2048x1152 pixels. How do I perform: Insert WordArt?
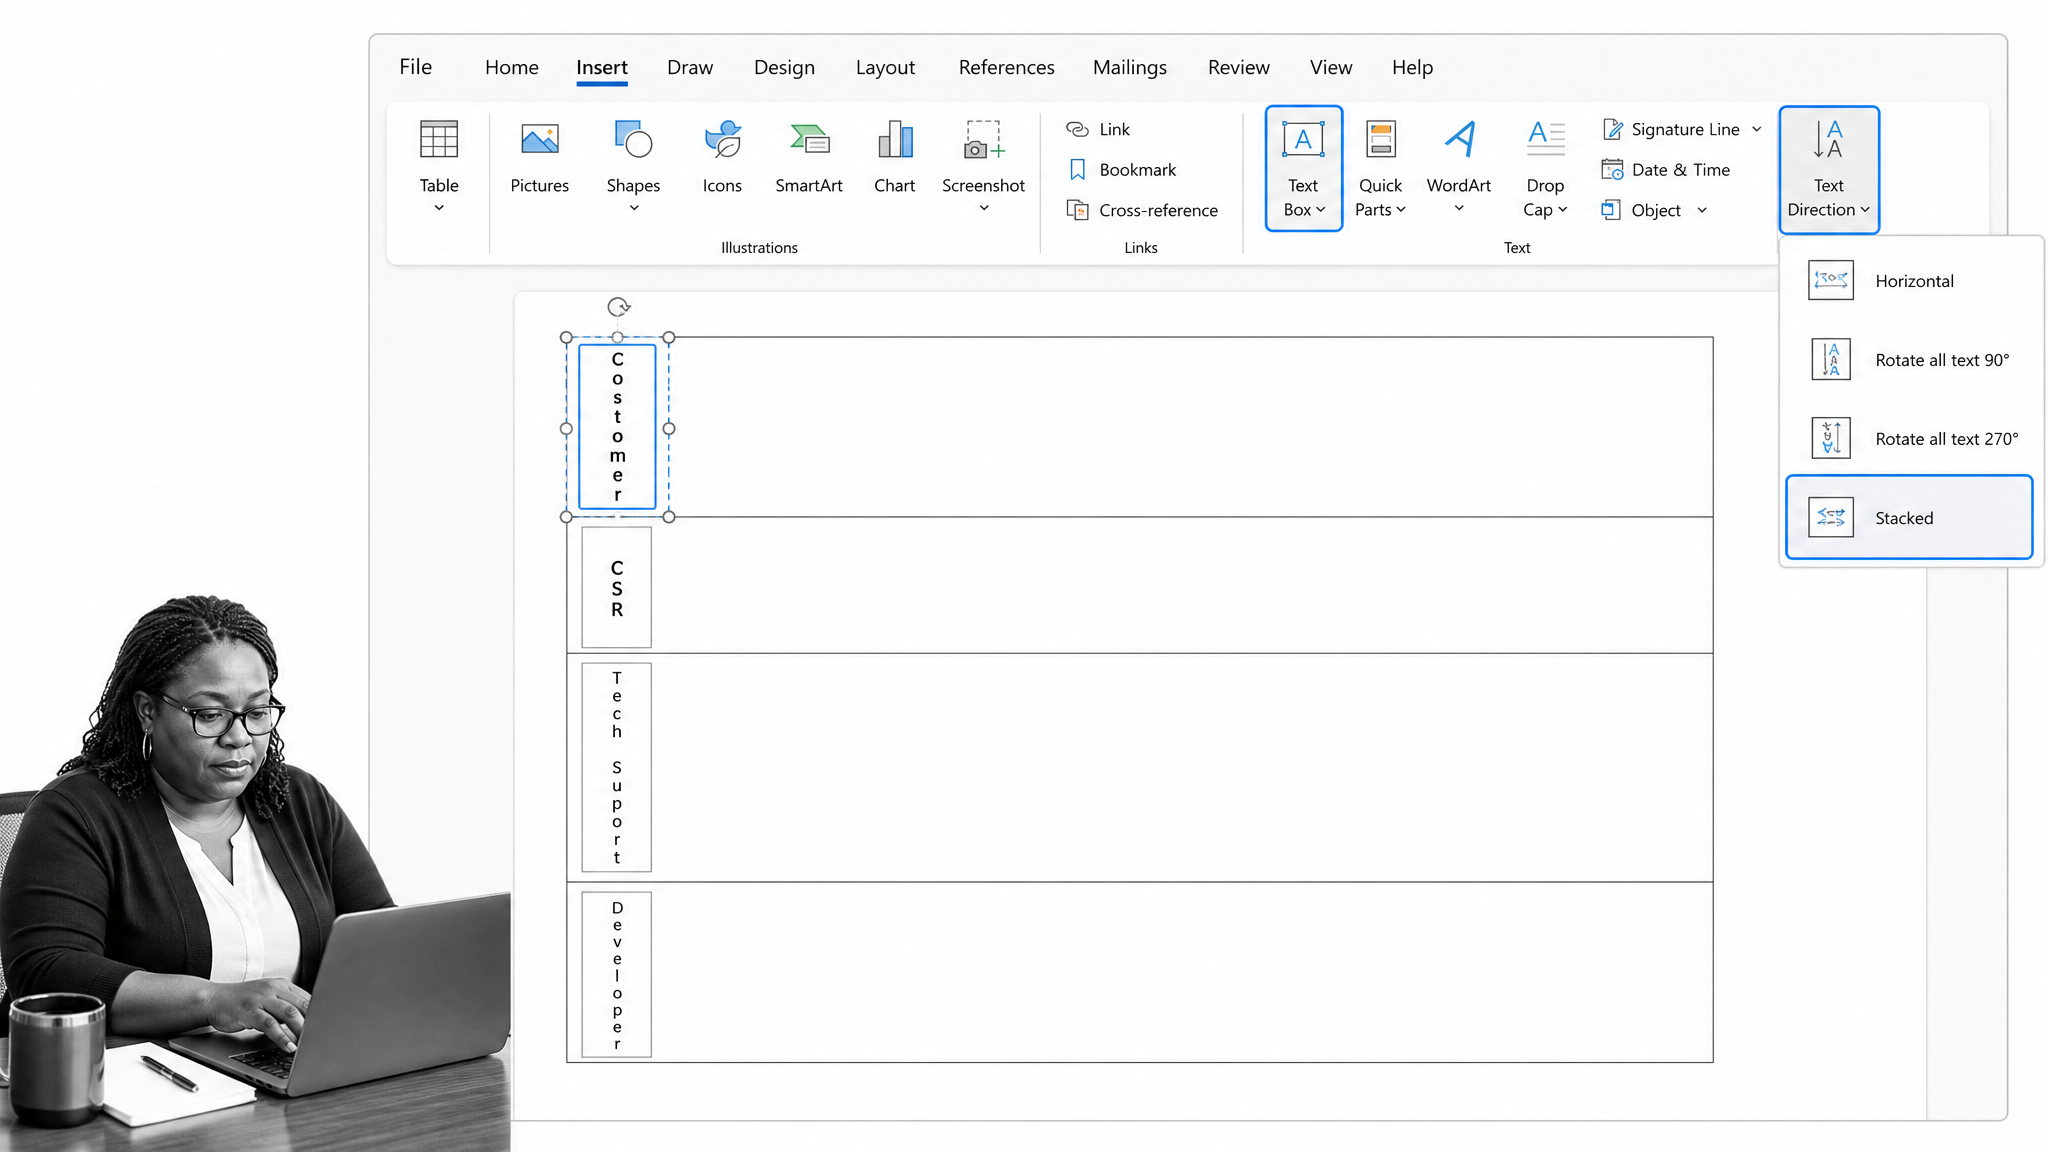tap(1459, 165)
